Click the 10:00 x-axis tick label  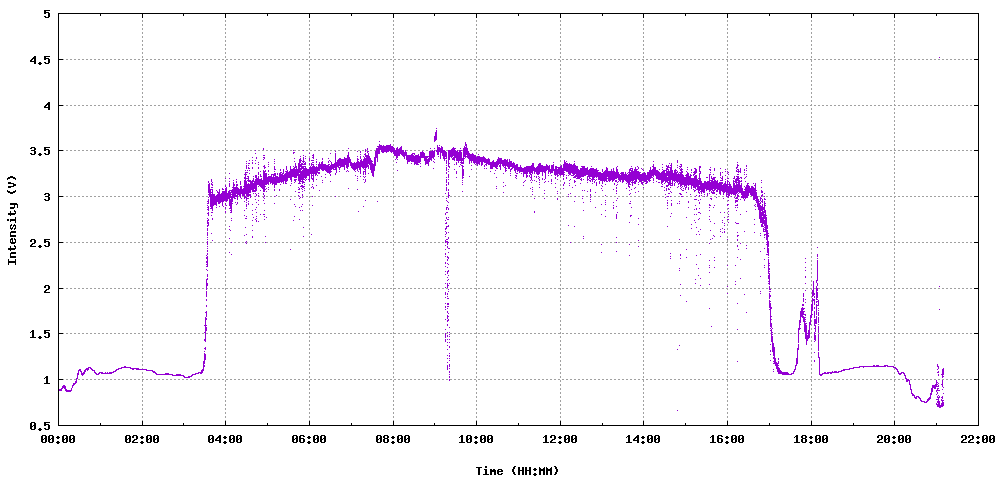(x=476, y=439)
